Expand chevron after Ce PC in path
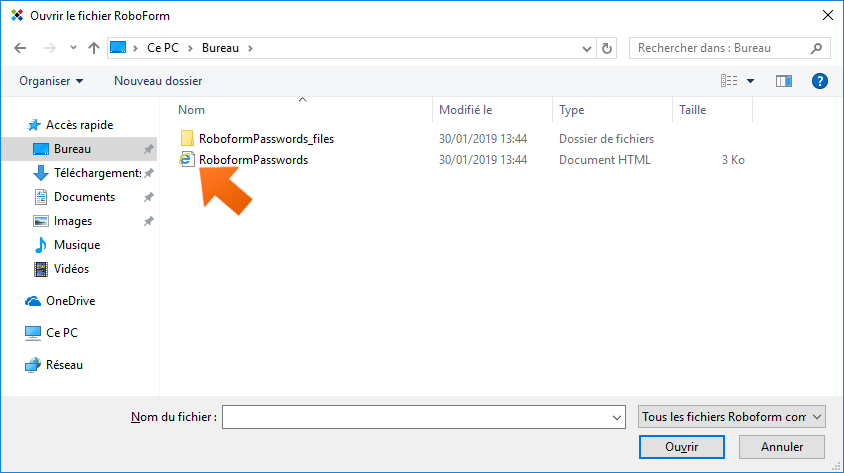 190,48
